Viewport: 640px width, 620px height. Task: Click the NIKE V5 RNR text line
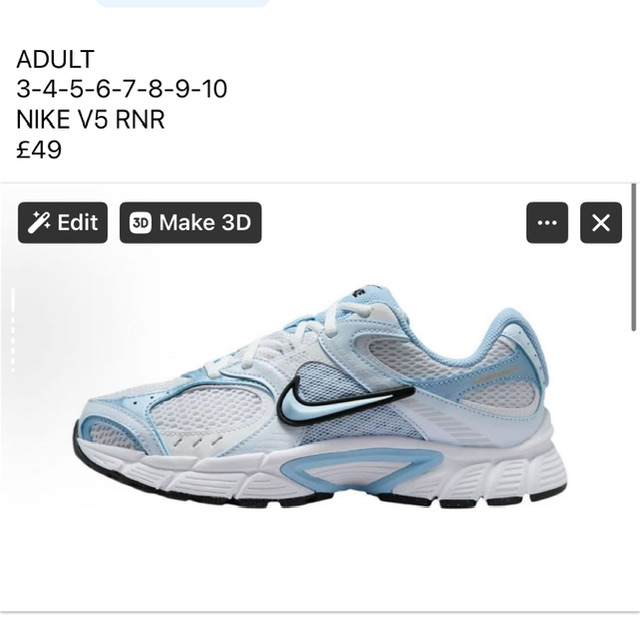click(x=90, y=119)
